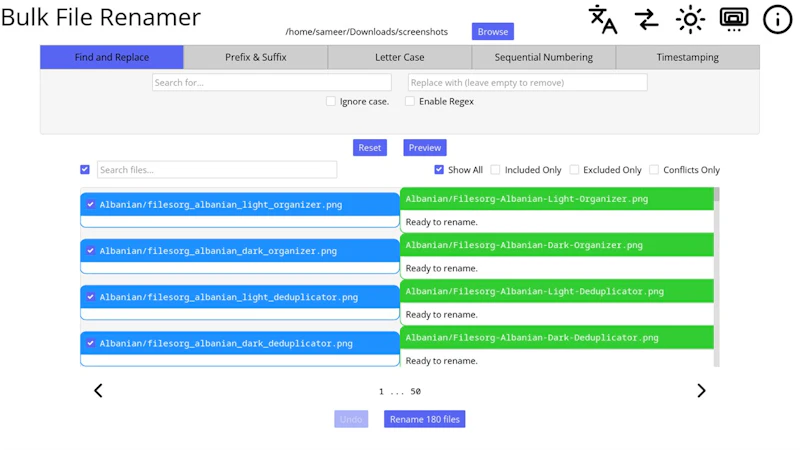The image size is (800, 450).
Task: Uncheck filesorg_albanian_dark_organizer.png file checkbox
Action: point(91,251)
